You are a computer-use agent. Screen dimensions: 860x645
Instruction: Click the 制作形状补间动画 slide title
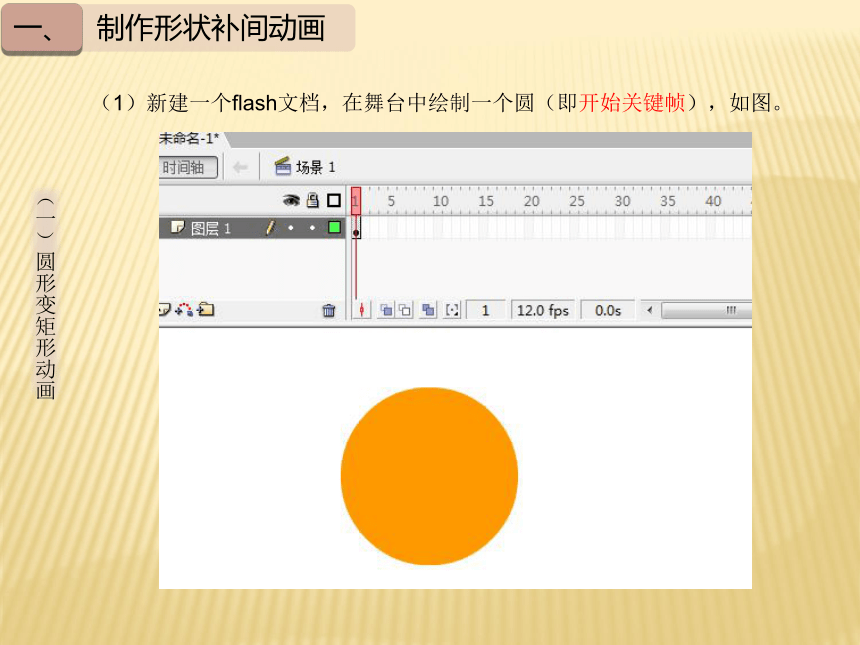[x=211, y=28]
